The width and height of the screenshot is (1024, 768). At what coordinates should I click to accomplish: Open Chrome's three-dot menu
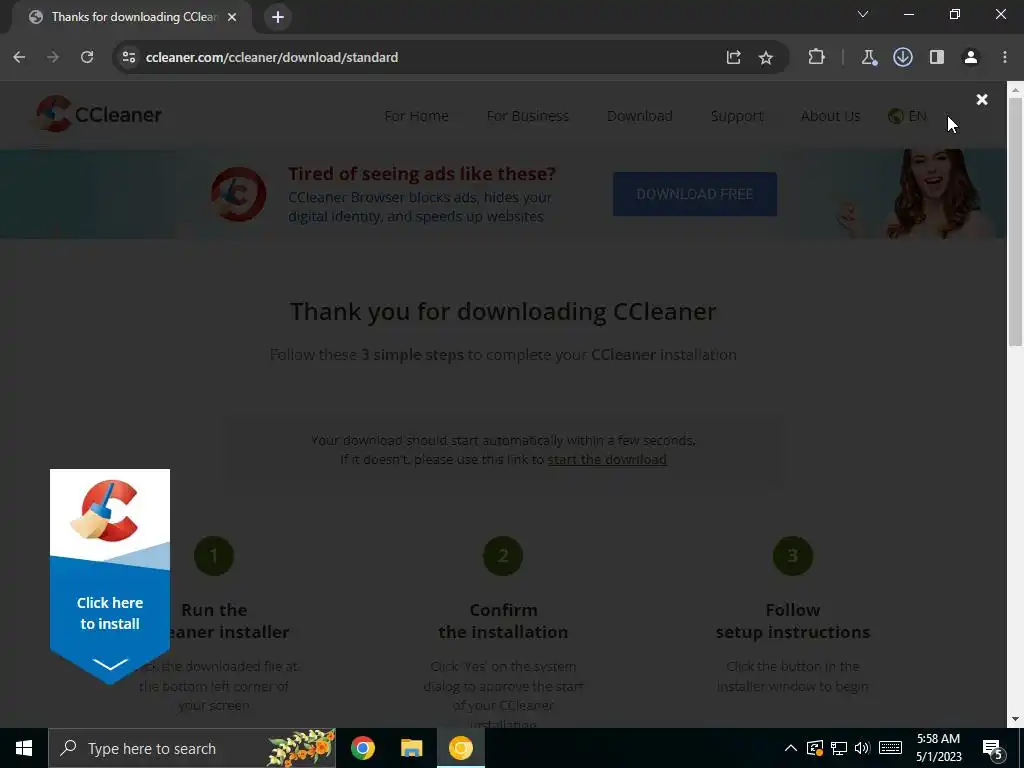coord(1004,57)
